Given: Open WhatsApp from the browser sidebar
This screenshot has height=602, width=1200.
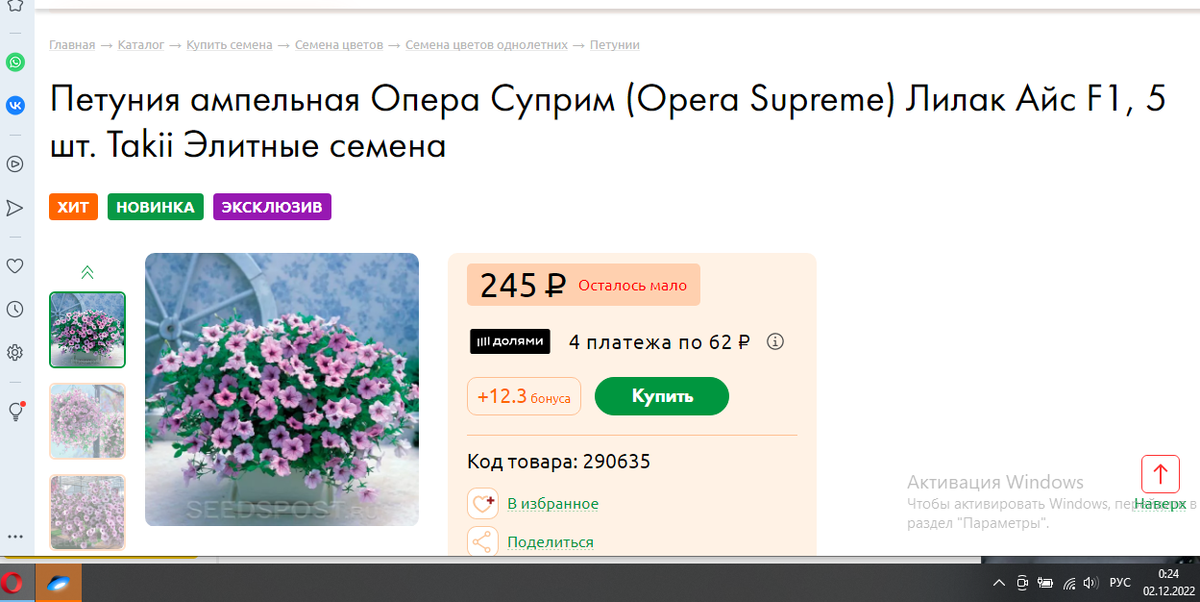Looking at the screenshot, I should [x=15, y=62].
